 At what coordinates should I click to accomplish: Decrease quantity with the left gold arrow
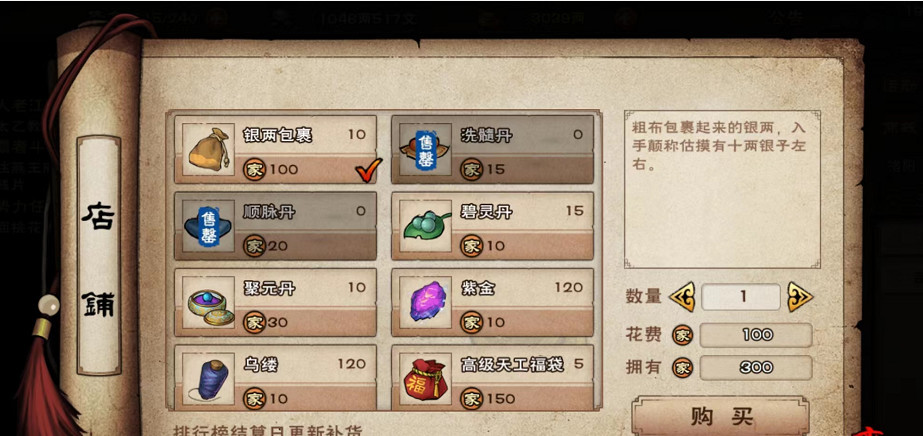pyautogui.click(x=682, y=297)
